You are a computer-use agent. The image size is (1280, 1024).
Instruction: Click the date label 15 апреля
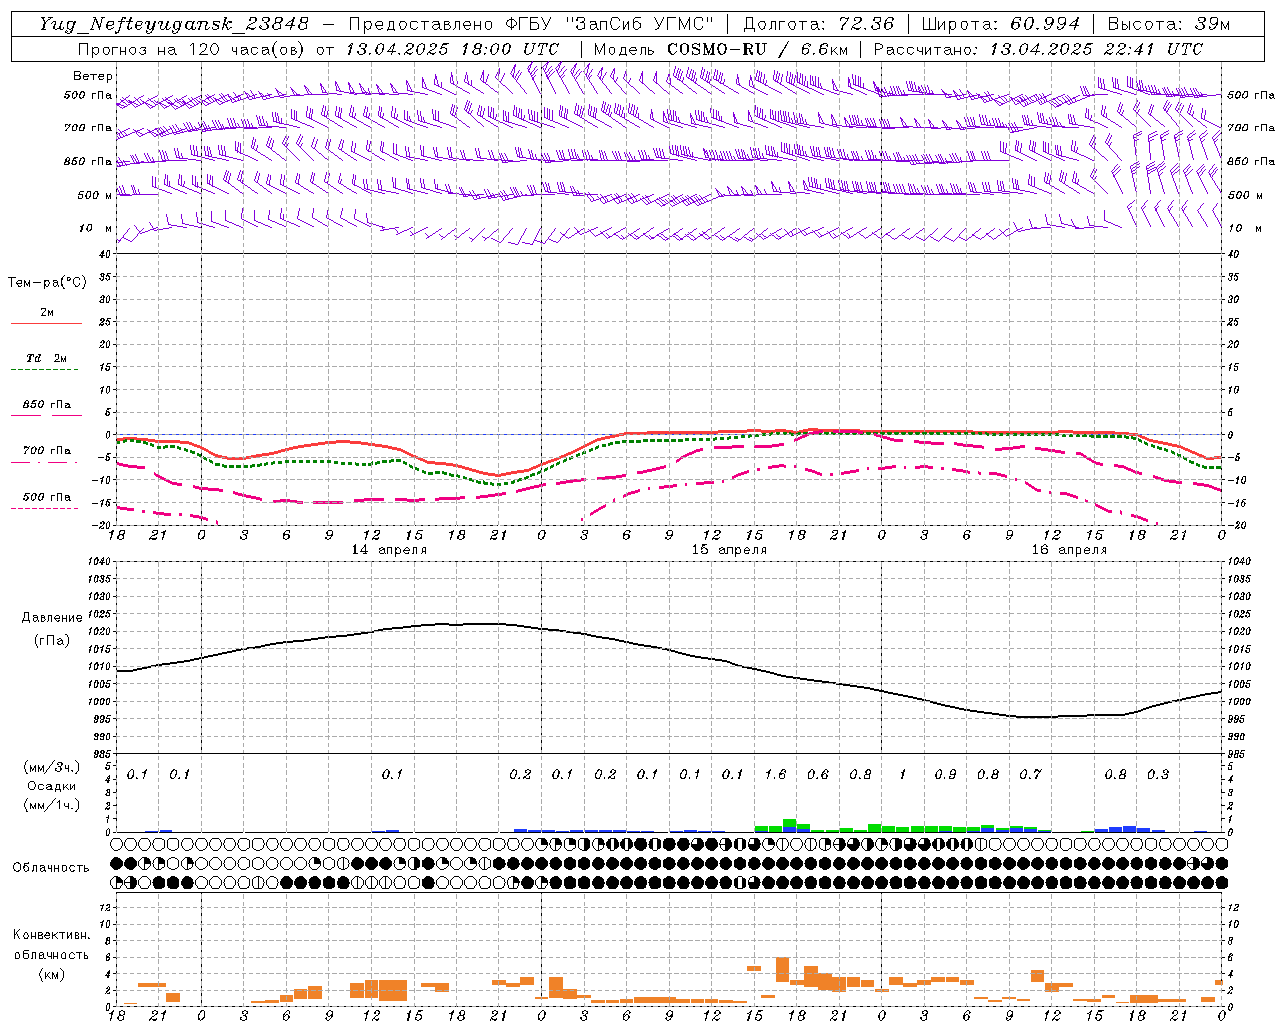pos(729,550)
